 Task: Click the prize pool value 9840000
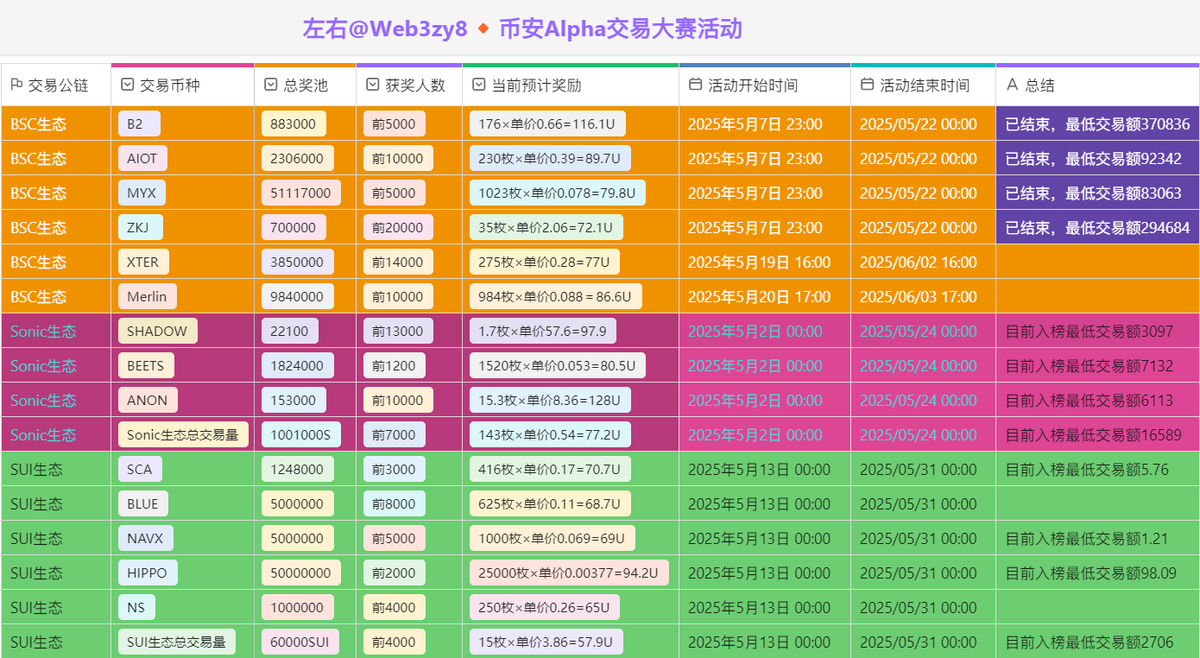click(297, 297)
